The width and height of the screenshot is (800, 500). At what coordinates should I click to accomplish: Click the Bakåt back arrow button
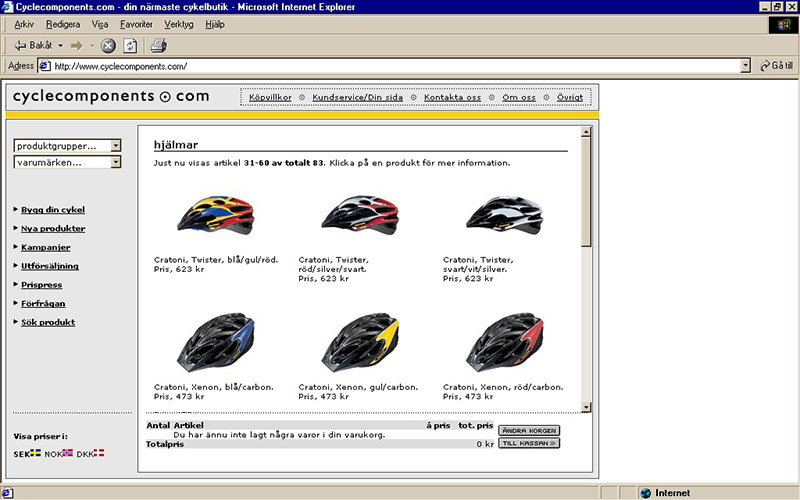(x=33, y=45)
